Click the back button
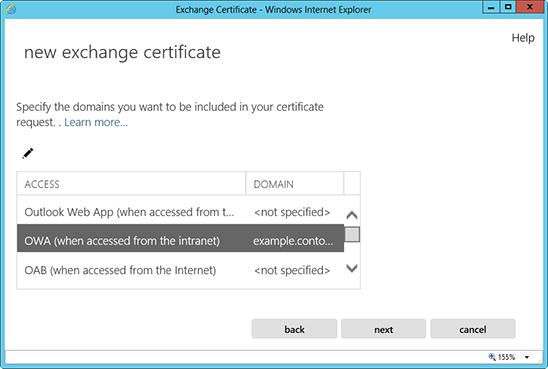This screenshot has height=369, width=548. click(x=294, y=329)
